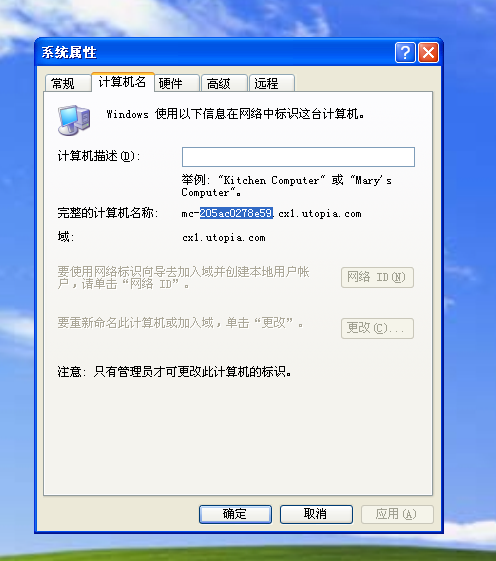Click the 网络 ID button
496x561 pixels.
(377, 277)
